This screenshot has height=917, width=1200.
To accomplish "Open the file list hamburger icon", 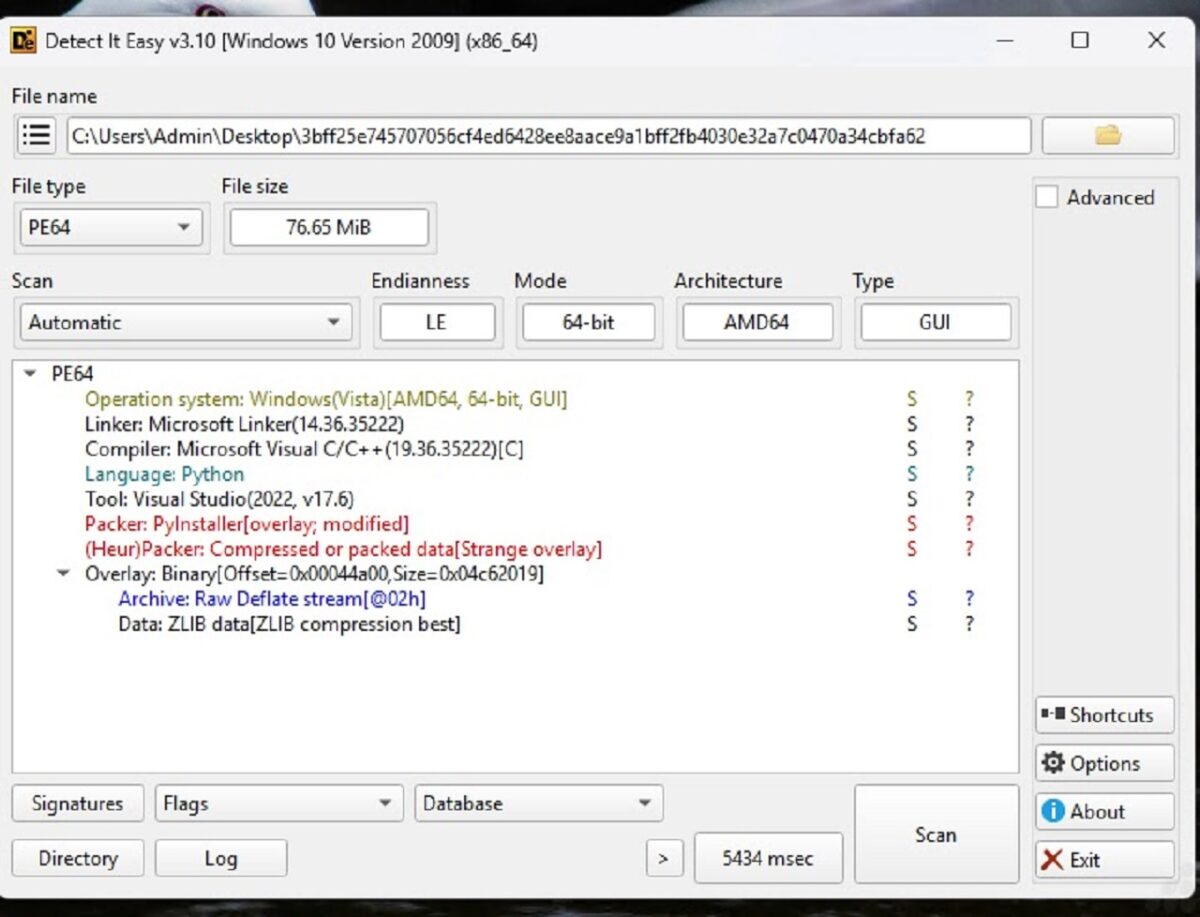I will [37, 136].
